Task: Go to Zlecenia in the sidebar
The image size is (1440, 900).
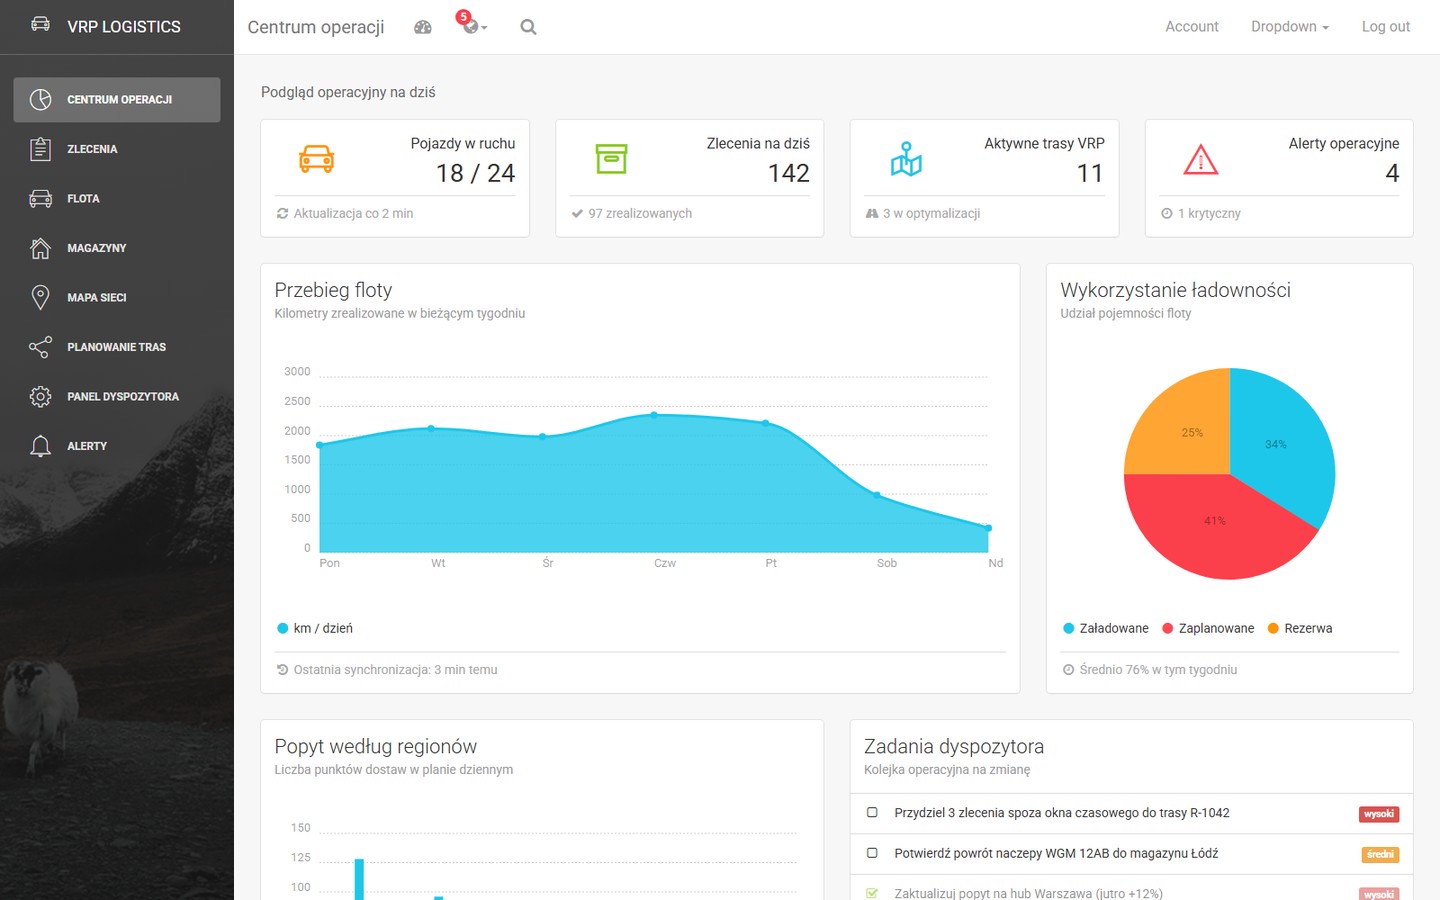Action: click(117, 149)
